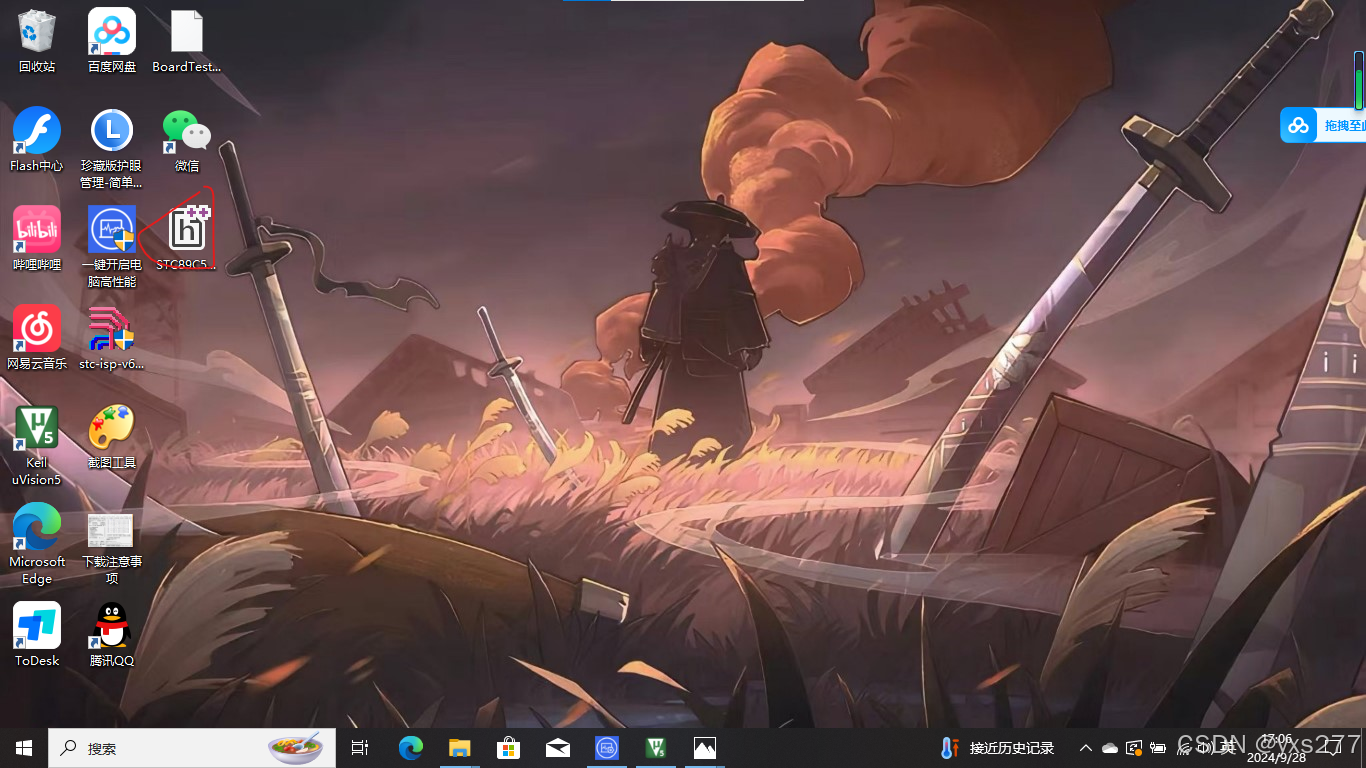The width and height of the screenshot is (1366, 768).
Task: Click the Baidu Netdisk 拖拽至此 floating widget
Action: point(1324,125)
